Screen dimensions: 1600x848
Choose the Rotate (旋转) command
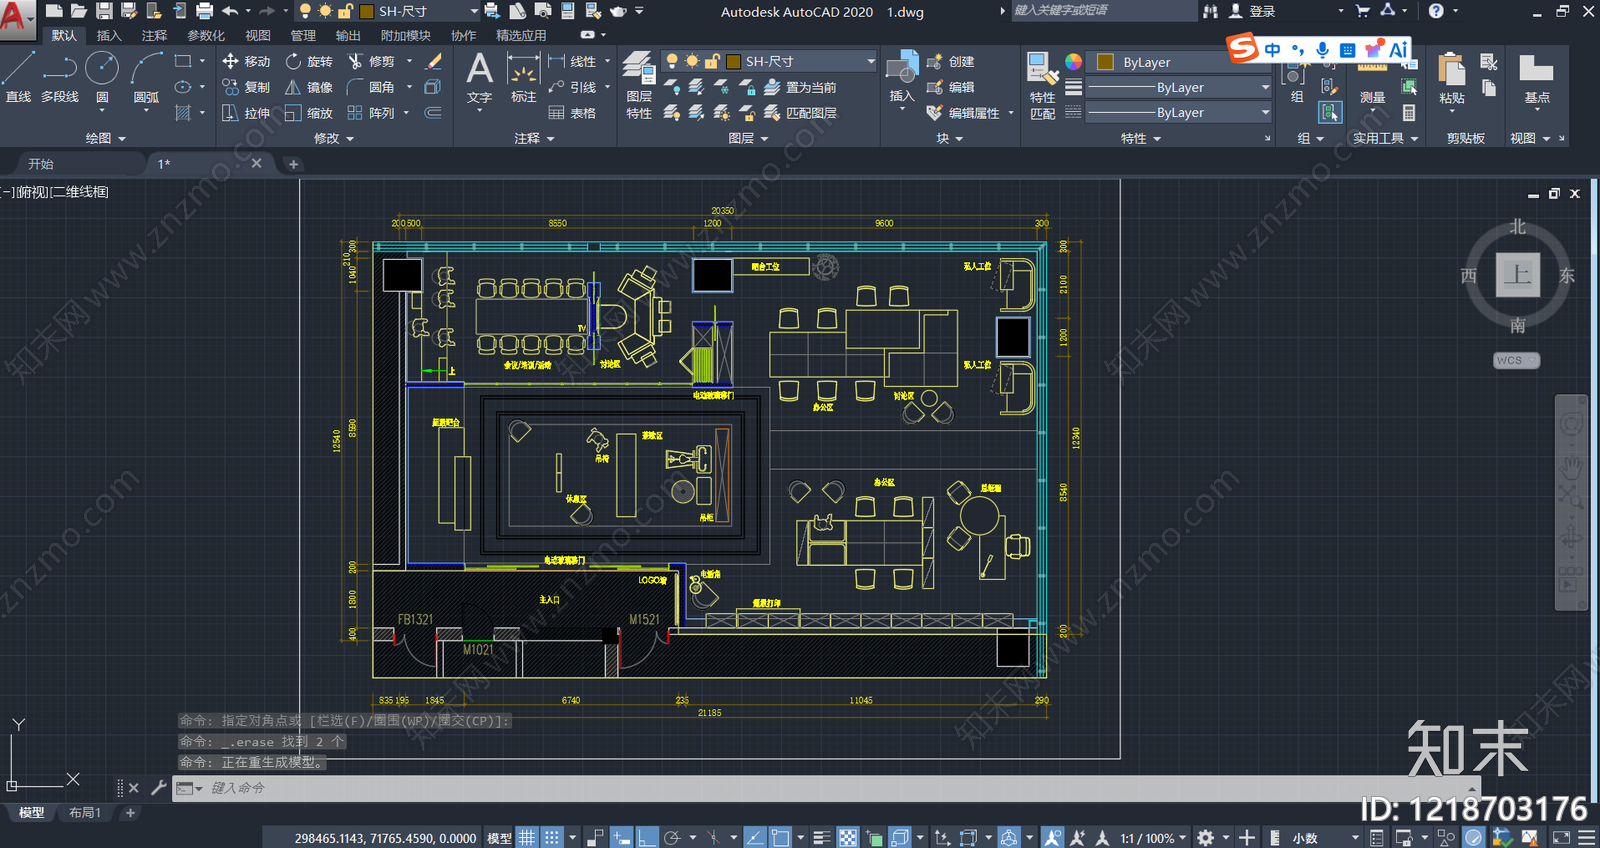point(309,61)
